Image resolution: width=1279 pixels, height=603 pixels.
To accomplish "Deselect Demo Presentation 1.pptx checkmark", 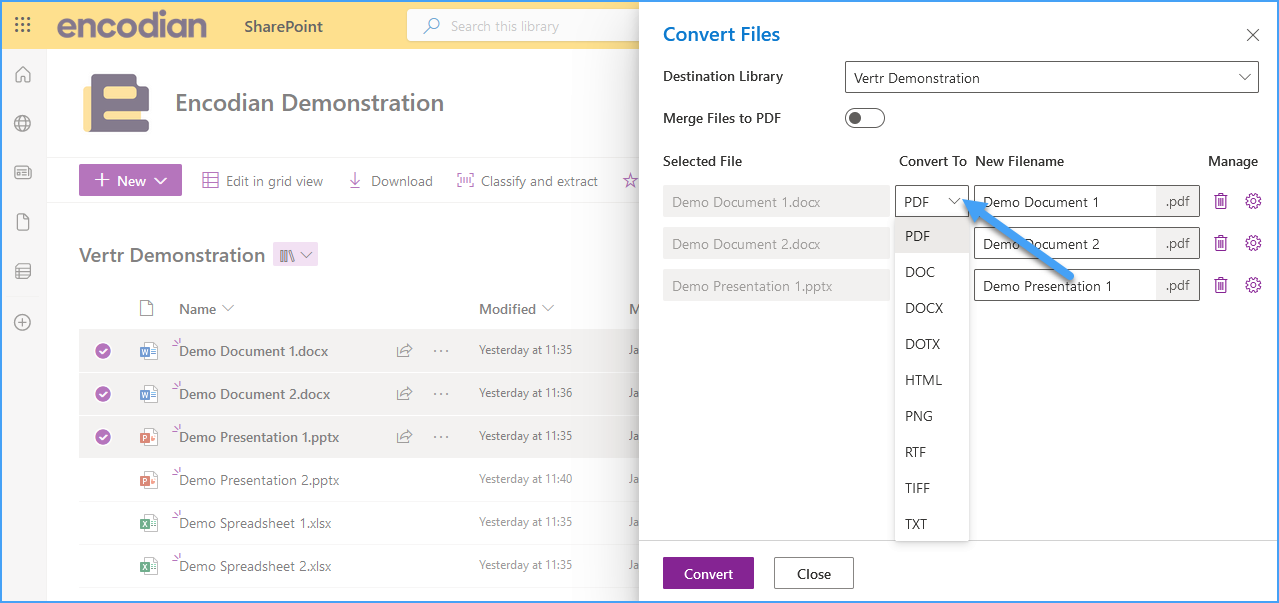I will (x=103, y=437).
